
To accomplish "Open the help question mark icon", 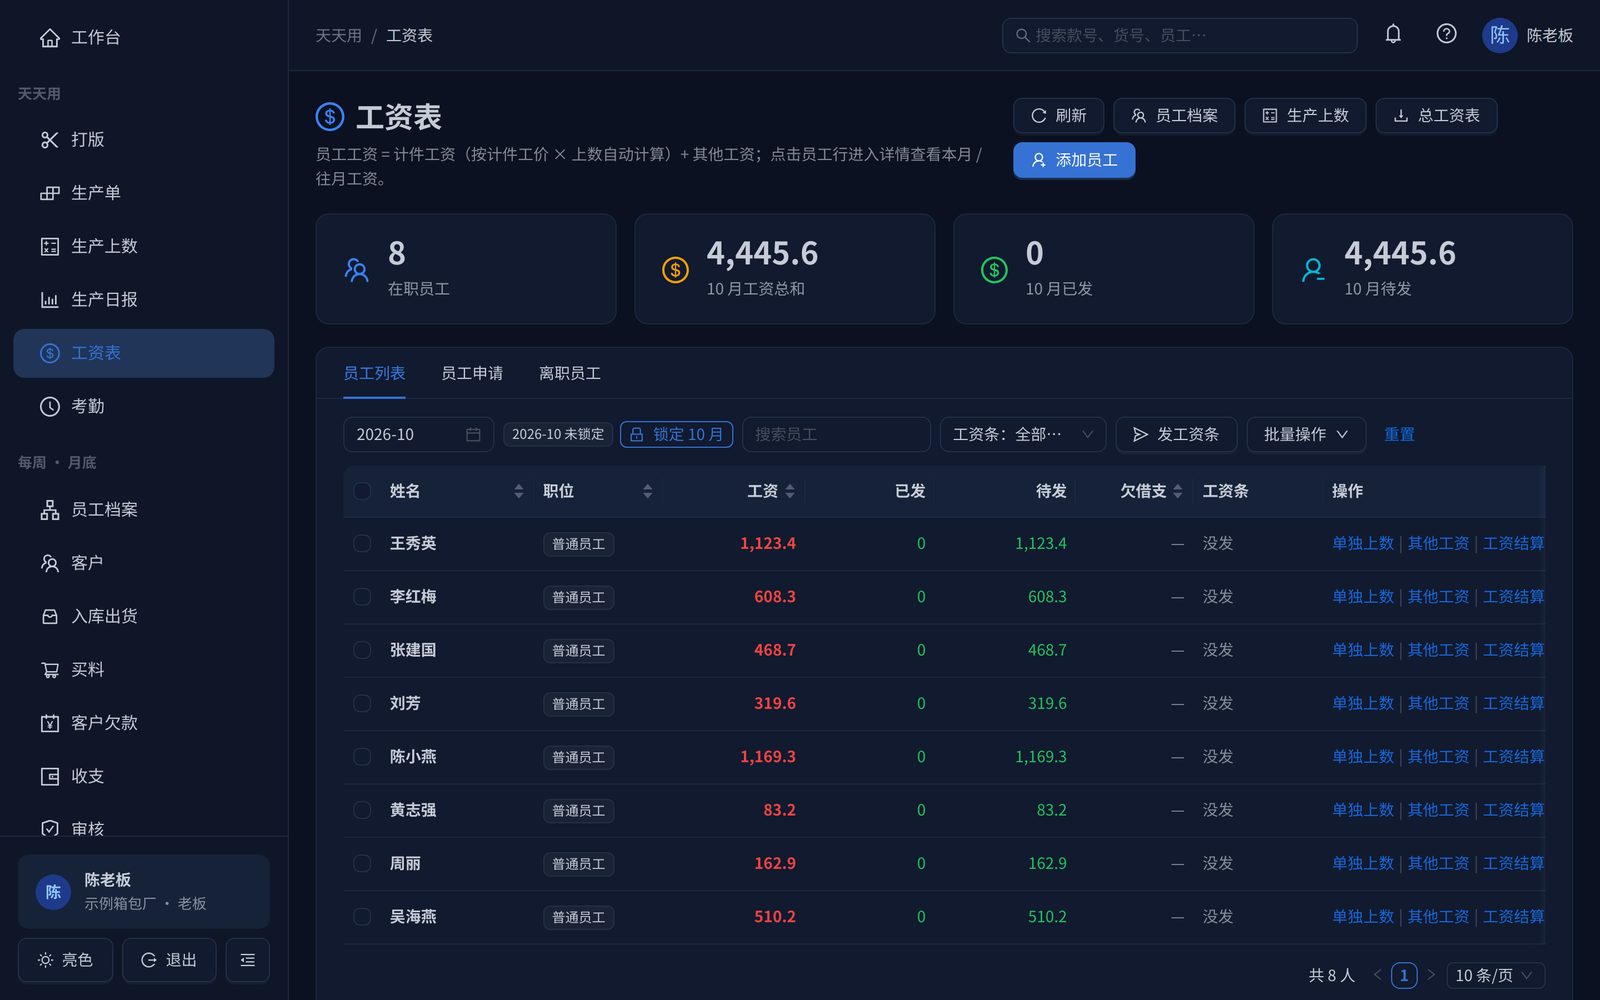I will click(x=1446, y=34).
